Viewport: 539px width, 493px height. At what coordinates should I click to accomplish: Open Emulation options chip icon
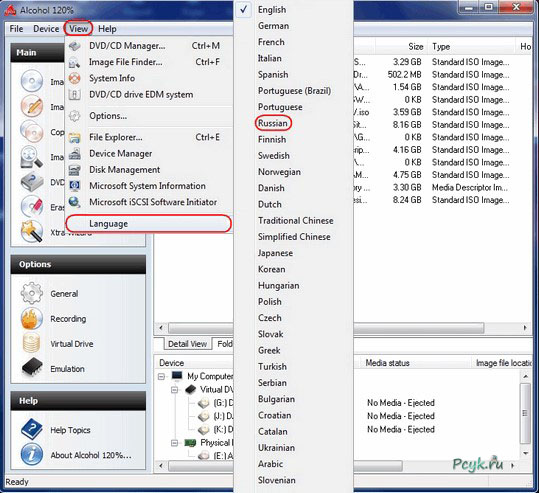pyautogui.click(x=32, y=368)
